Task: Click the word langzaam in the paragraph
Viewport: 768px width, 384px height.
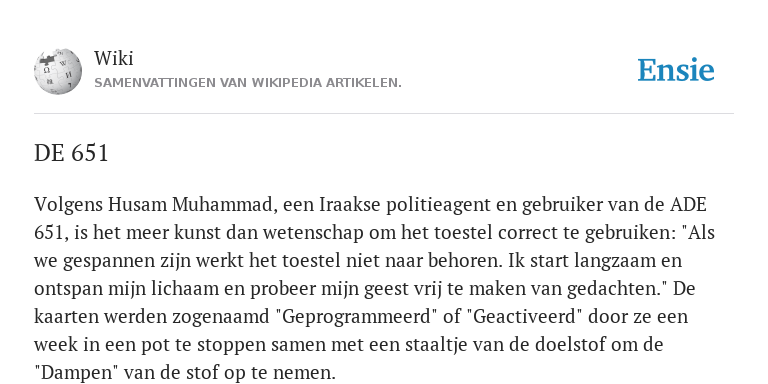Action: [608, 261]
